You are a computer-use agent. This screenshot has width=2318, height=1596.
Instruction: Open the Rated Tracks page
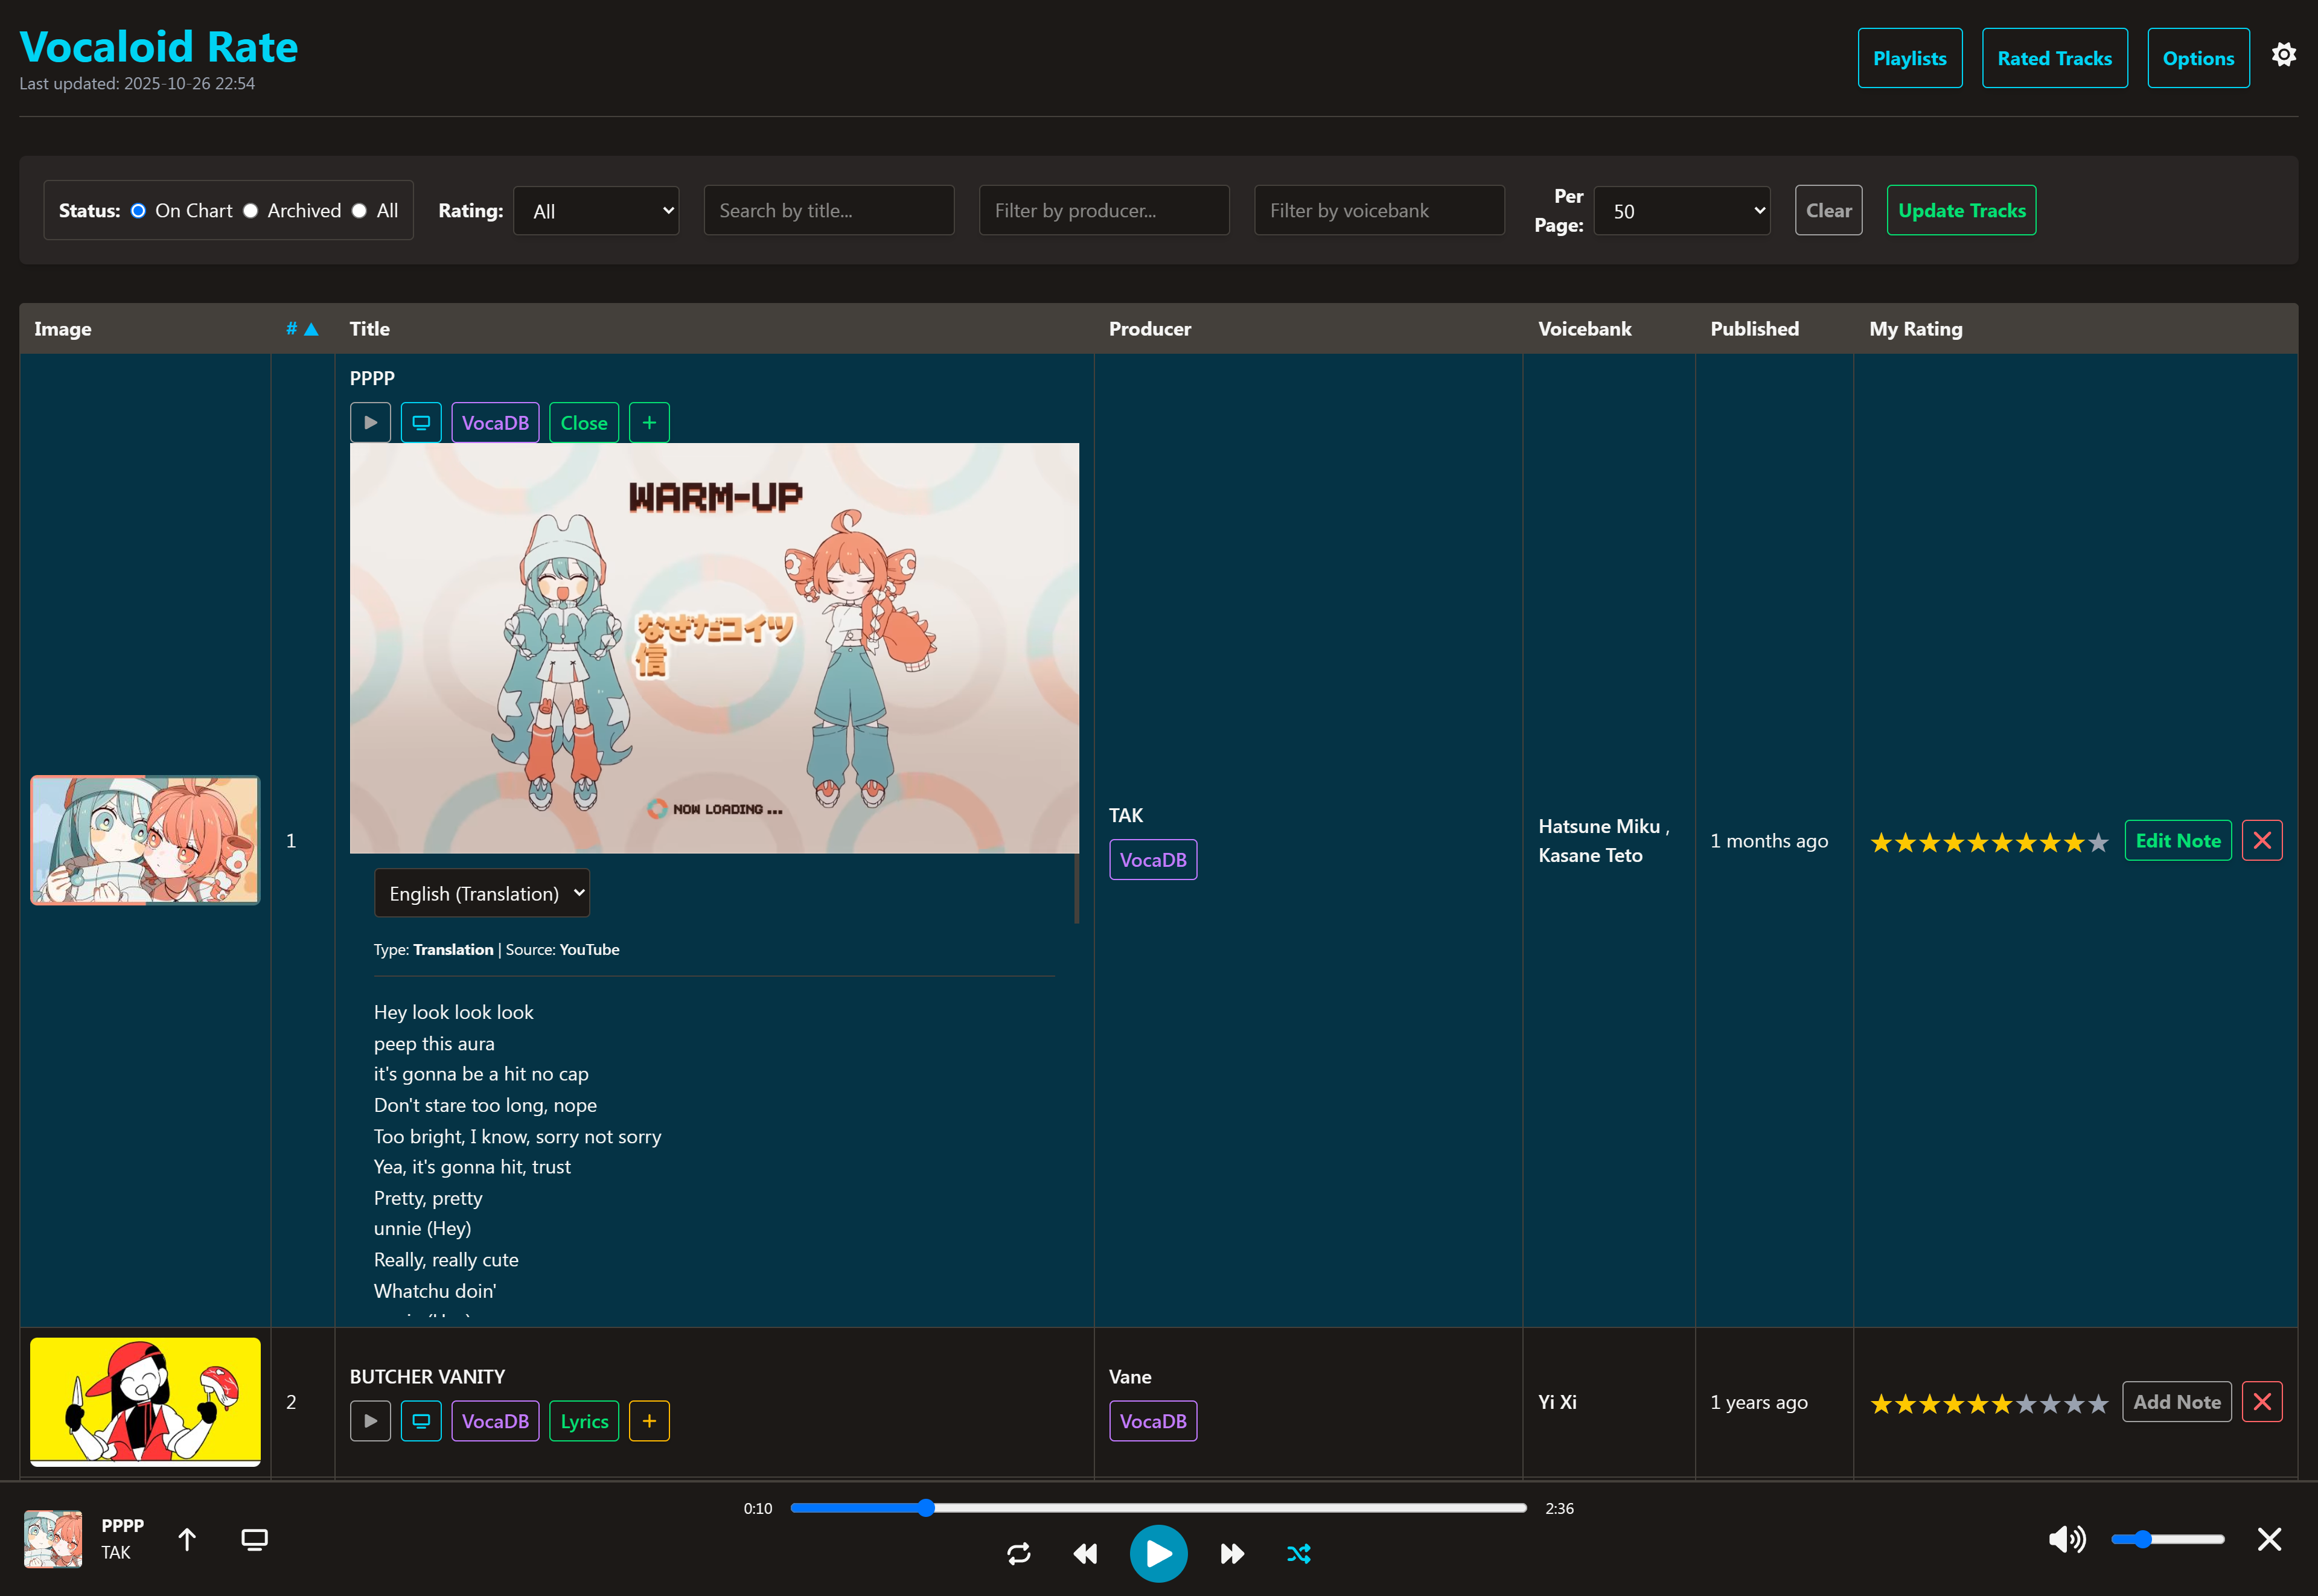[2055, 58]
